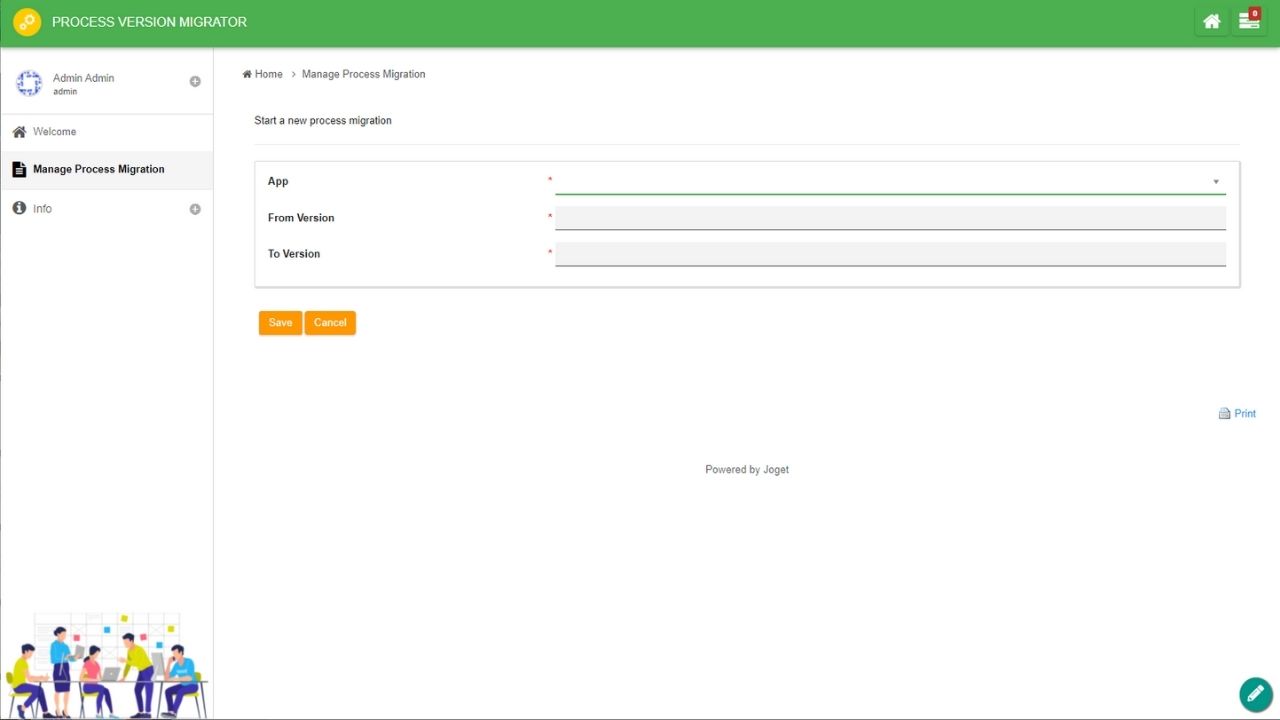Screen dimensions: 1280x720
Task: Open the inbox icon with red badge
Action: (x=1249, y=21)
